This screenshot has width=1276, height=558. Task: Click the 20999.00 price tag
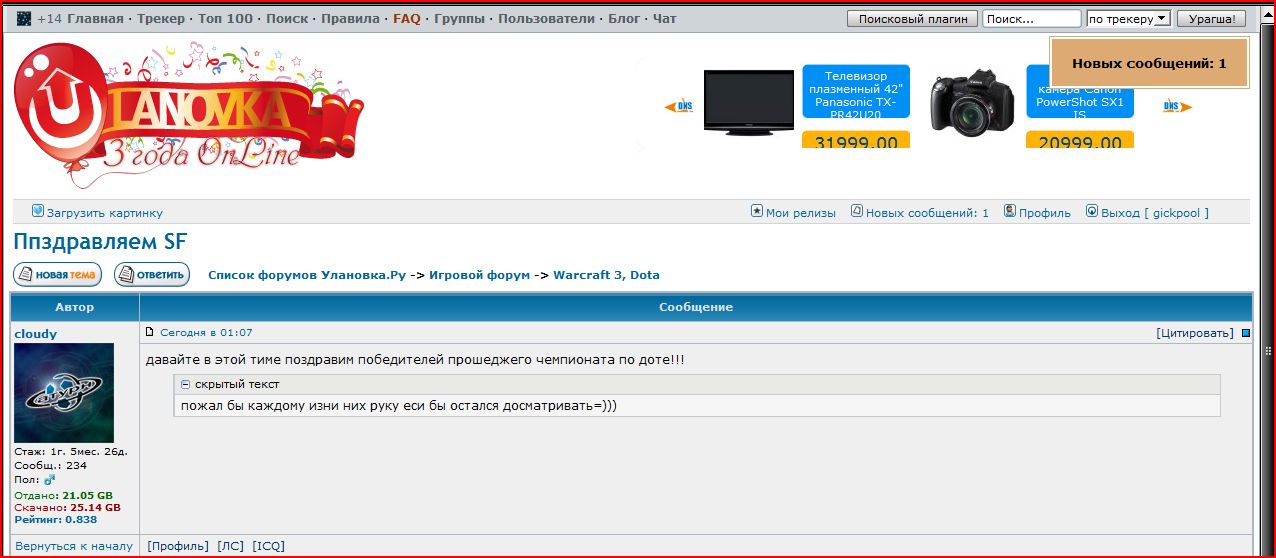click(1080, 140)
